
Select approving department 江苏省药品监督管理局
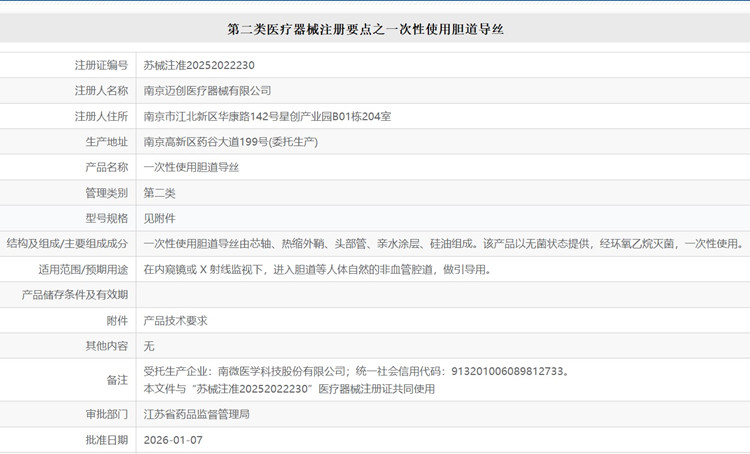point(196,413)
